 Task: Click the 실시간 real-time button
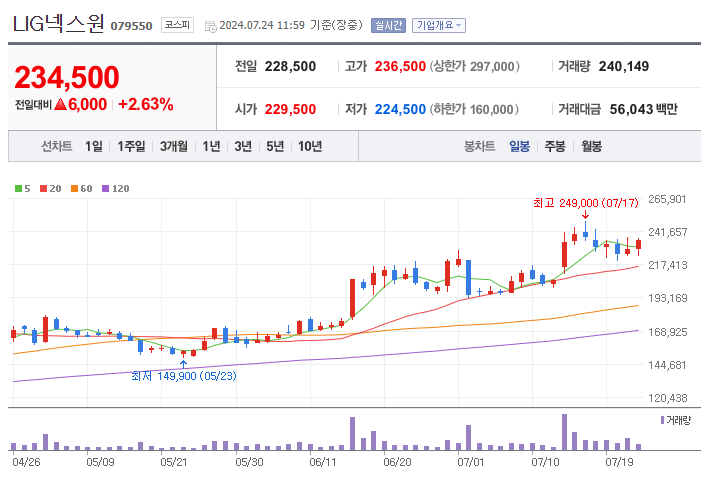(x=388, y=25)
